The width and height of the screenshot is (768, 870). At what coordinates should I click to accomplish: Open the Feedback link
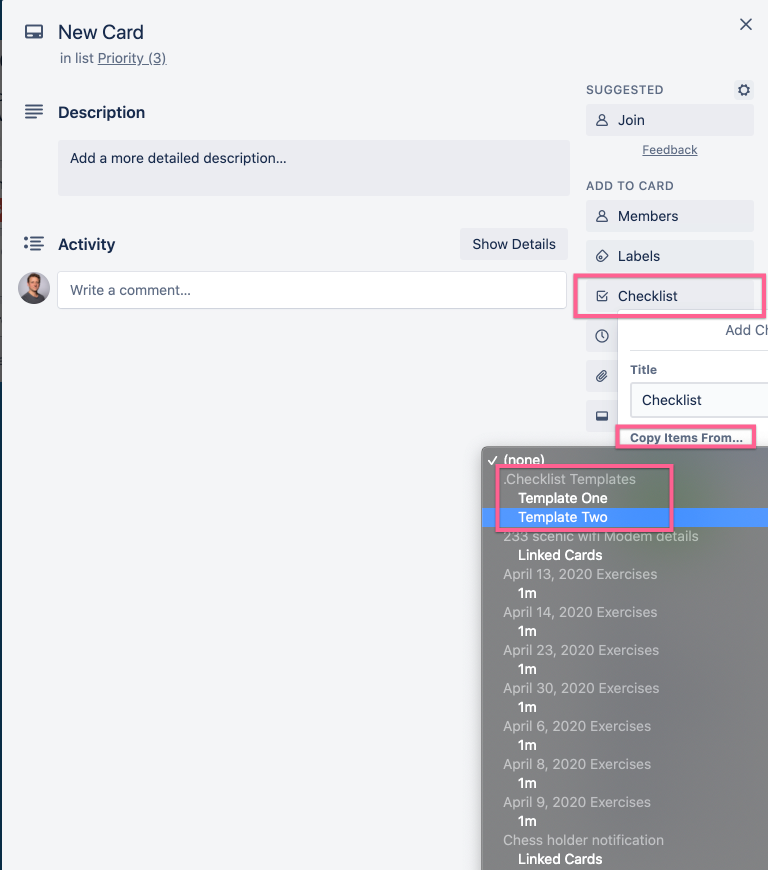tap(670, 150)
